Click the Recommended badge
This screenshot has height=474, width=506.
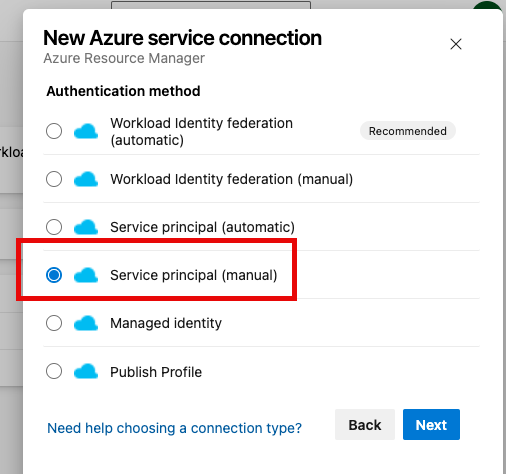[408, 131]
